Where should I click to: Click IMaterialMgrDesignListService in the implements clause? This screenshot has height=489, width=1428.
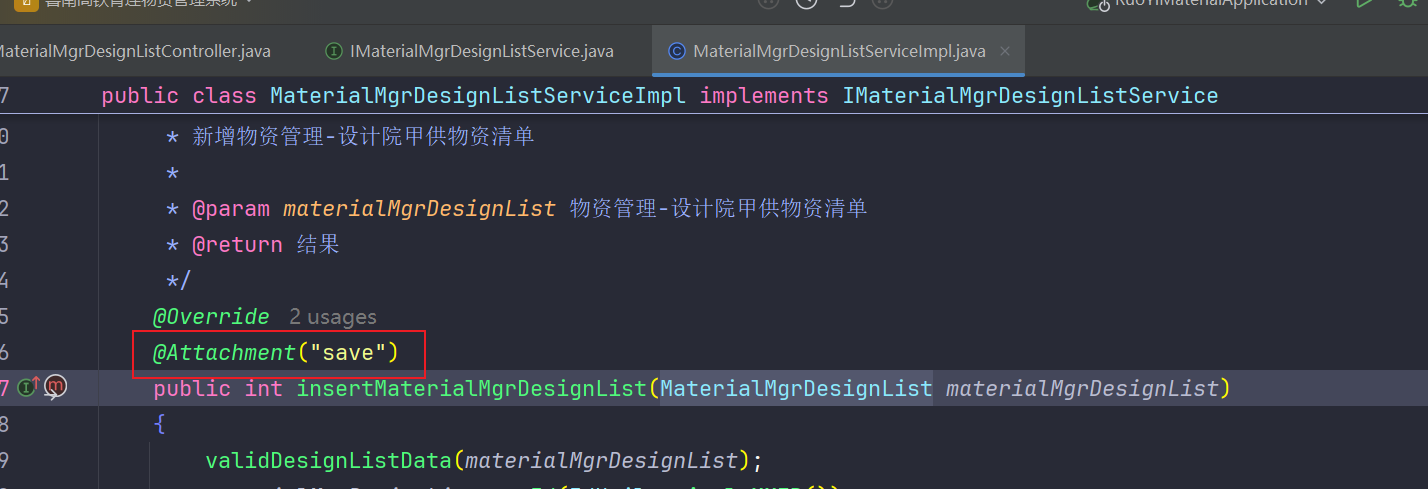point(1030,97)
